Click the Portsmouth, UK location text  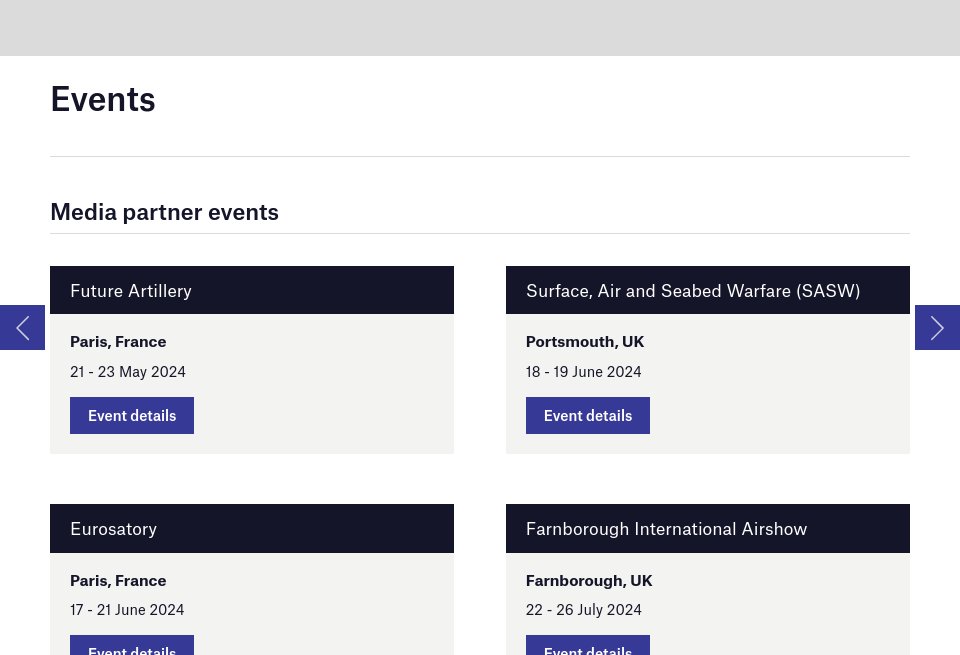coord(585,342)
